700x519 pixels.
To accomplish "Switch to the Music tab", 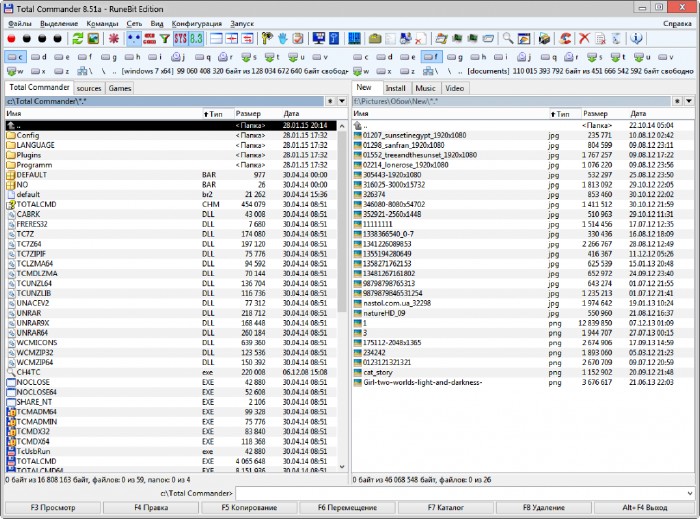I will 425,88.
